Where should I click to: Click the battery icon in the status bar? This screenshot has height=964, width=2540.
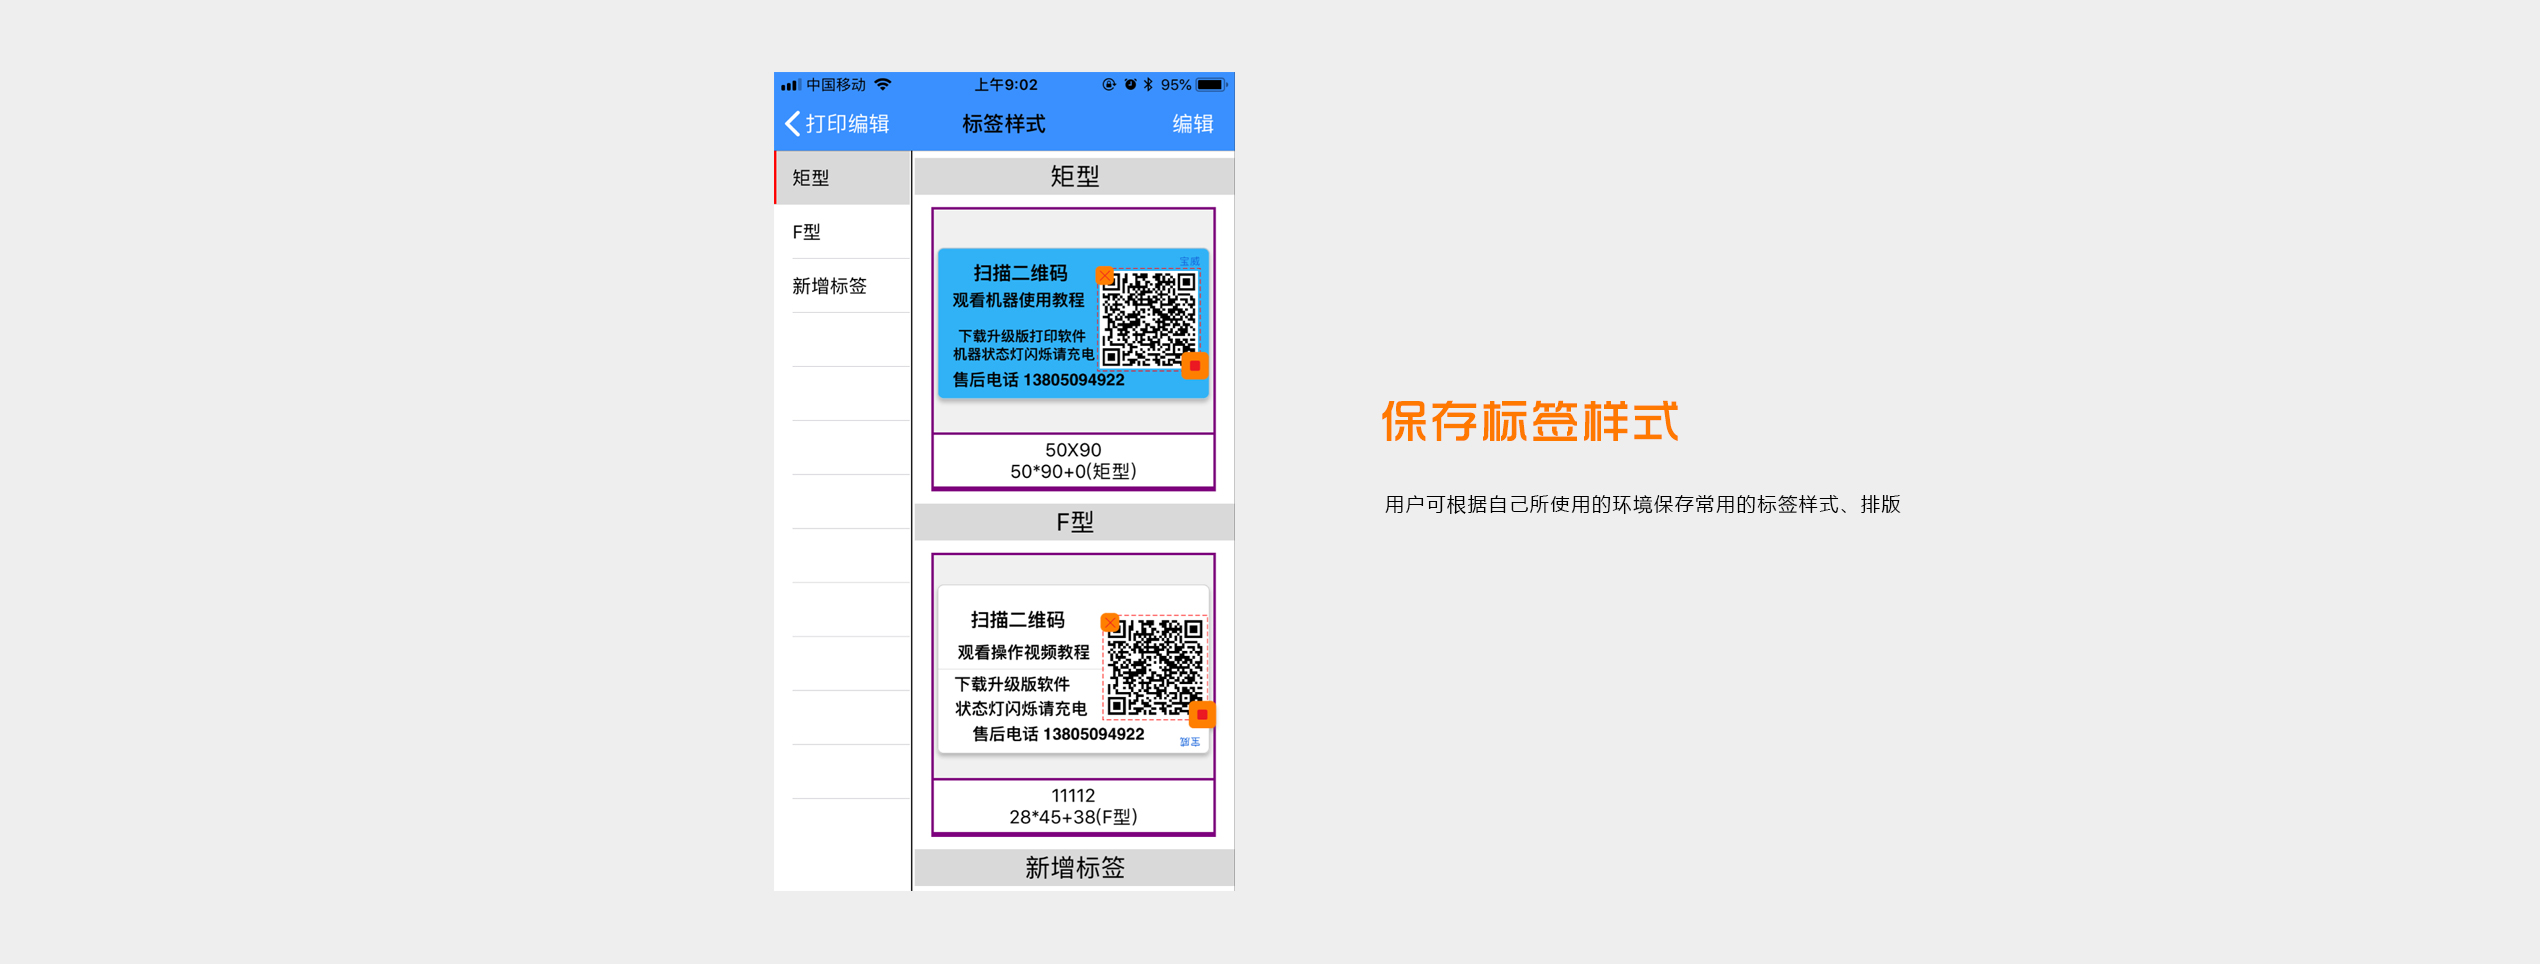pos(1212,85)
